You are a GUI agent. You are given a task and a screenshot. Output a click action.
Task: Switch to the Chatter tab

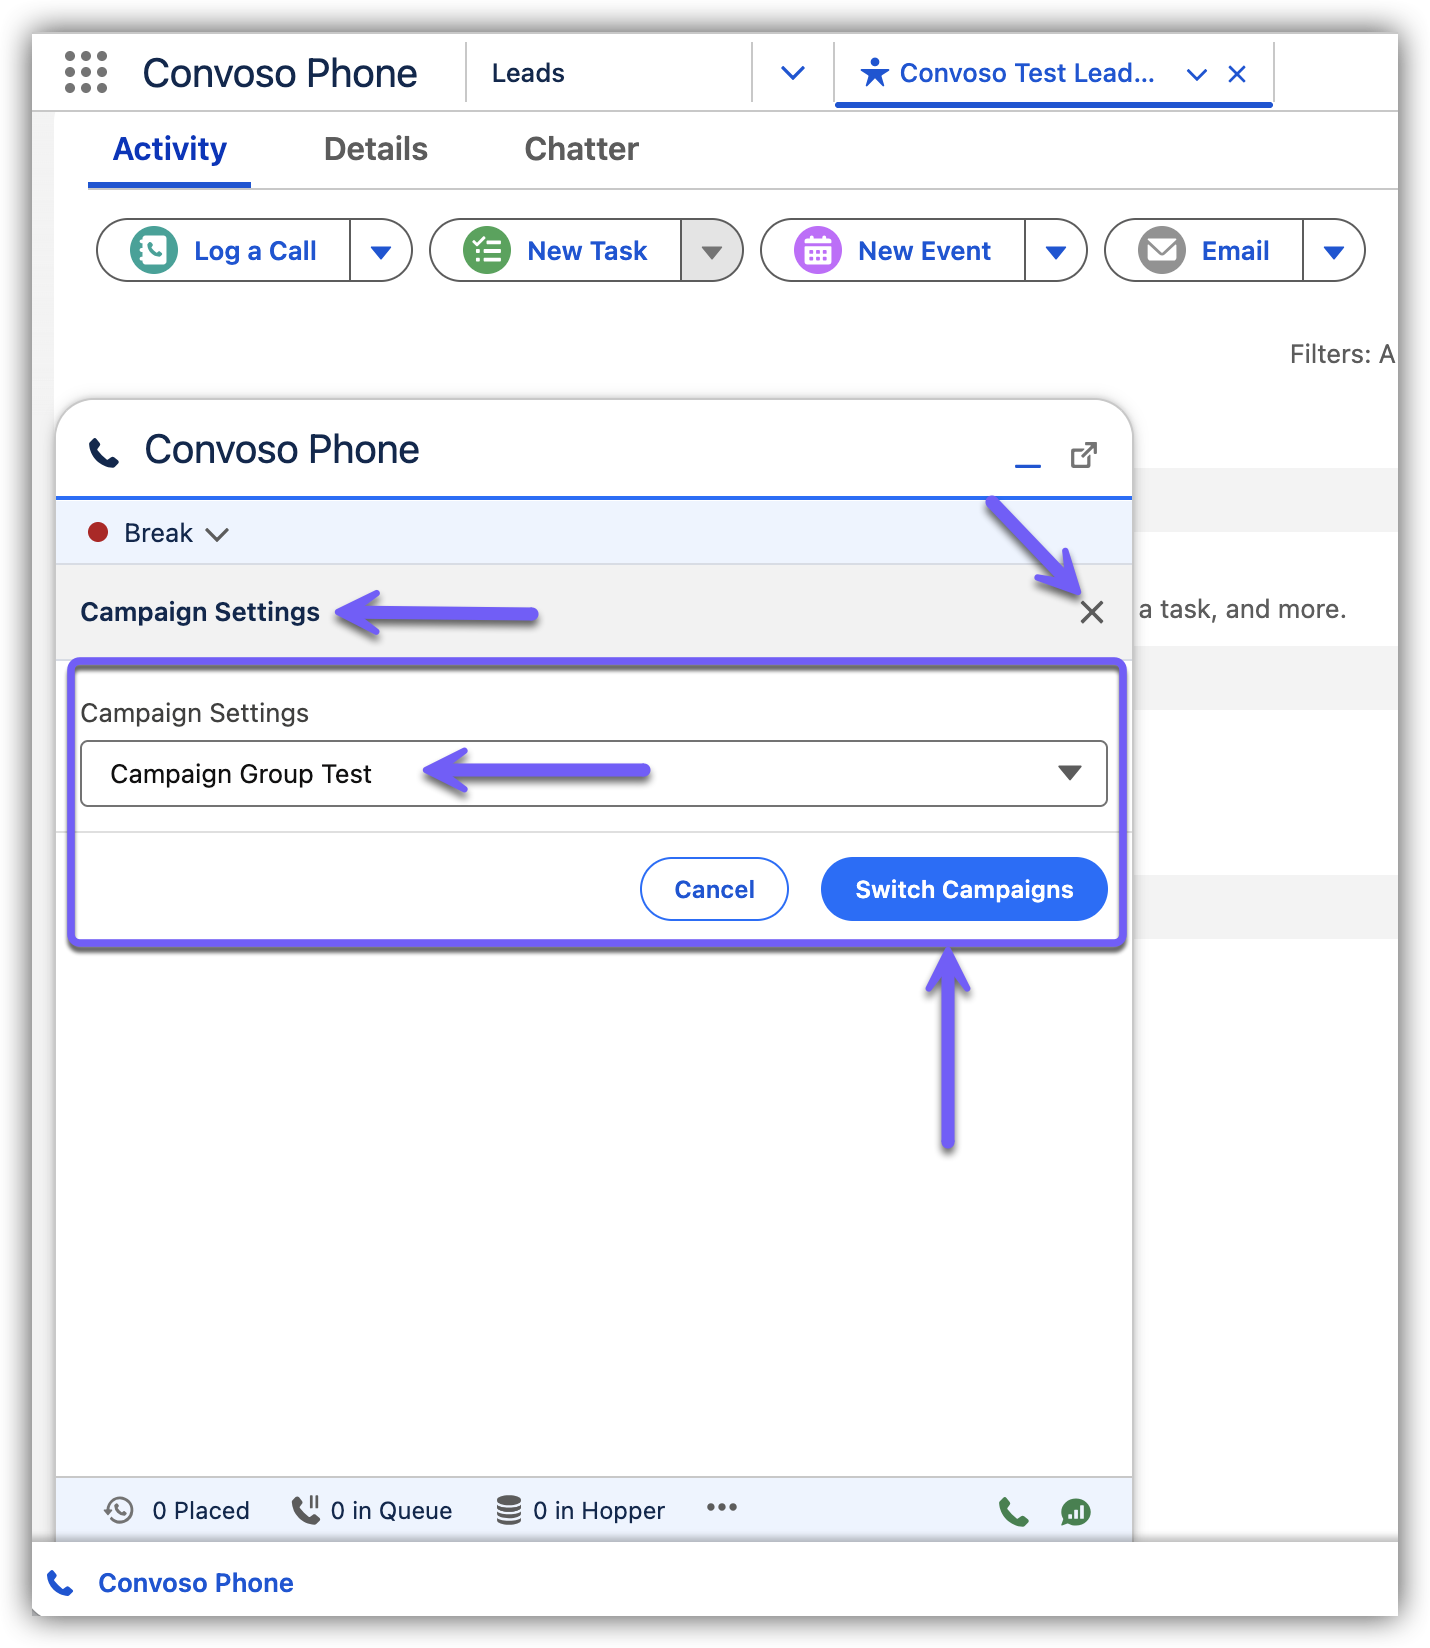coord(581,149)
